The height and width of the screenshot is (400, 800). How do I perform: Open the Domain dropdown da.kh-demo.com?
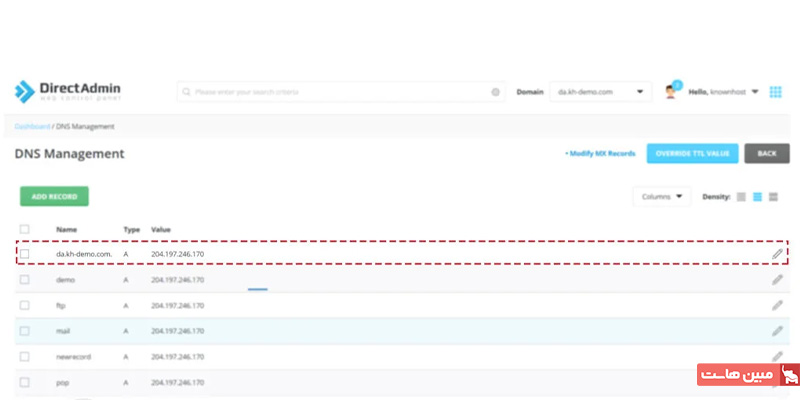point(600,92)
